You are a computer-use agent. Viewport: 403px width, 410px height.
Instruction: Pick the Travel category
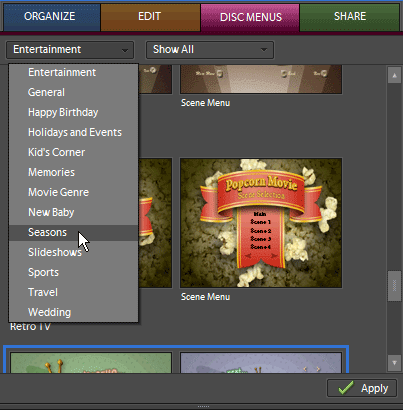pyautogui.click(x=73, y=292)
